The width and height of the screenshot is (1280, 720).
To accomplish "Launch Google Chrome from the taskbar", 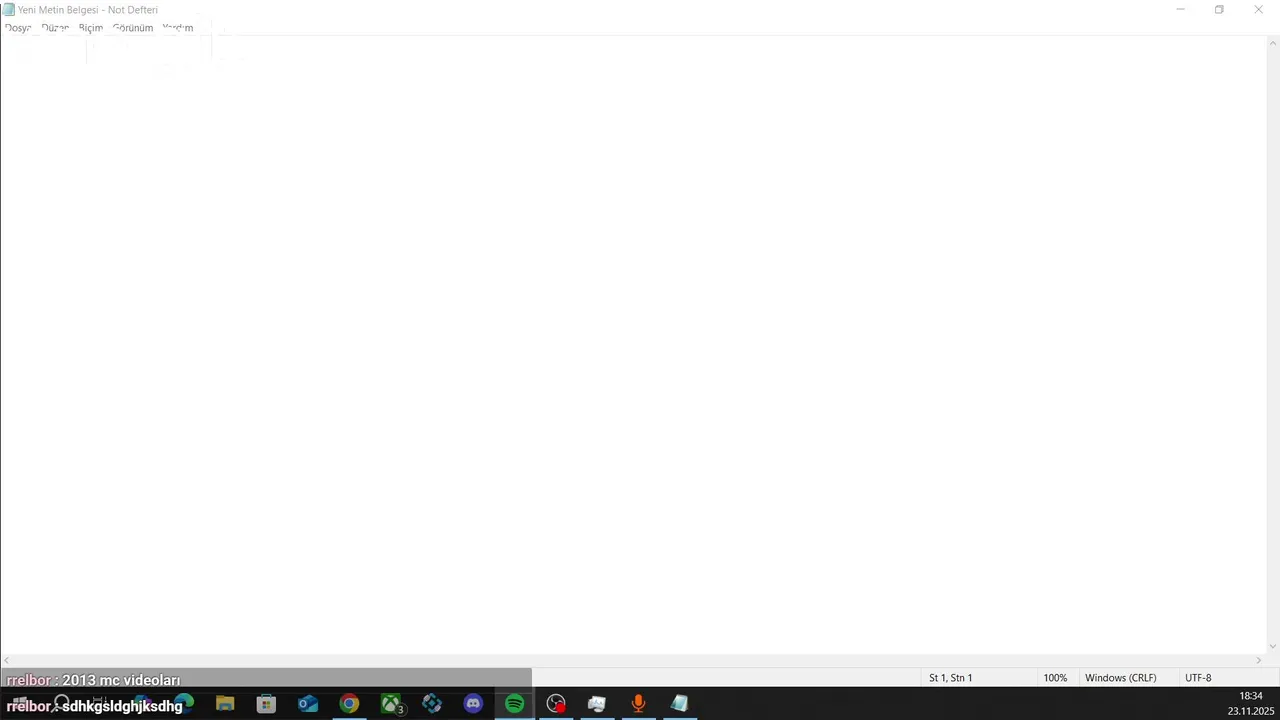I will point(349,704).
